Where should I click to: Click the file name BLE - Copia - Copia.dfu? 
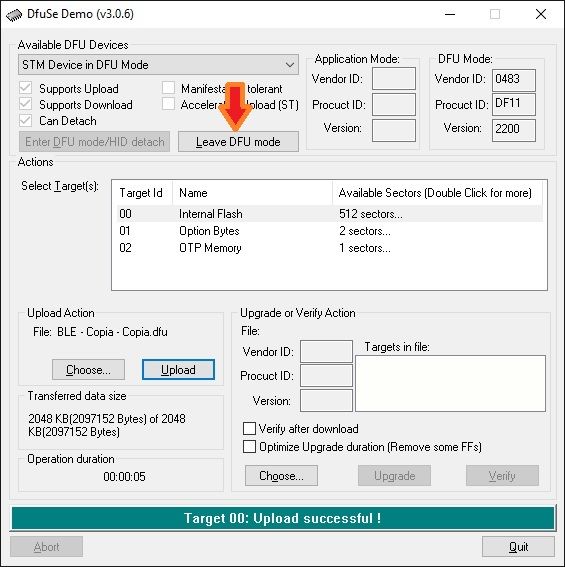pos(112,332)
